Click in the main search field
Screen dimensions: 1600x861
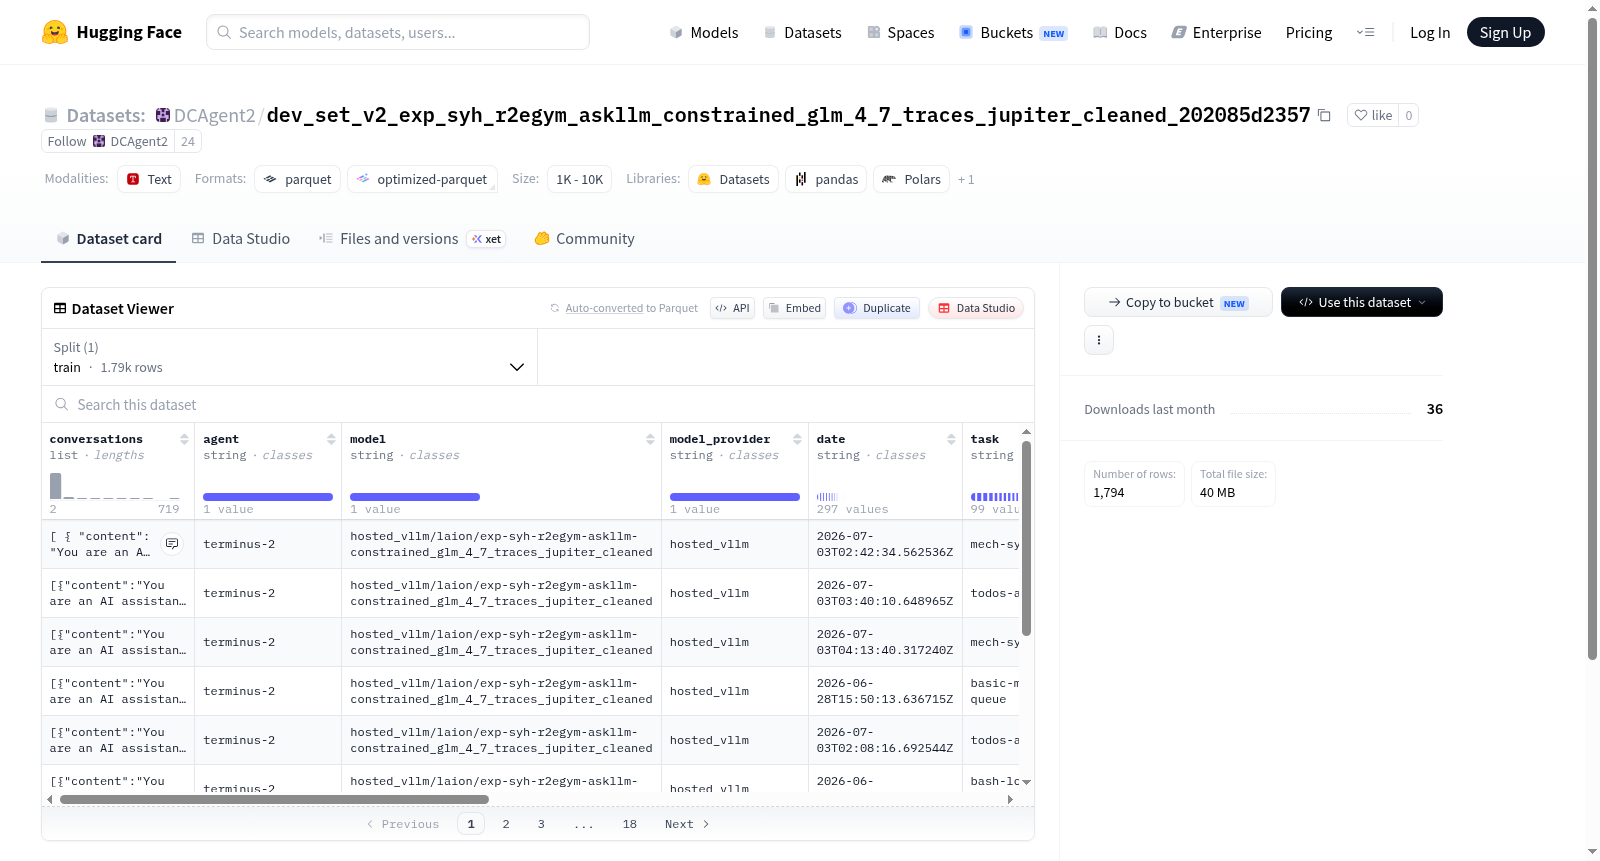click(x=398, y=32)
